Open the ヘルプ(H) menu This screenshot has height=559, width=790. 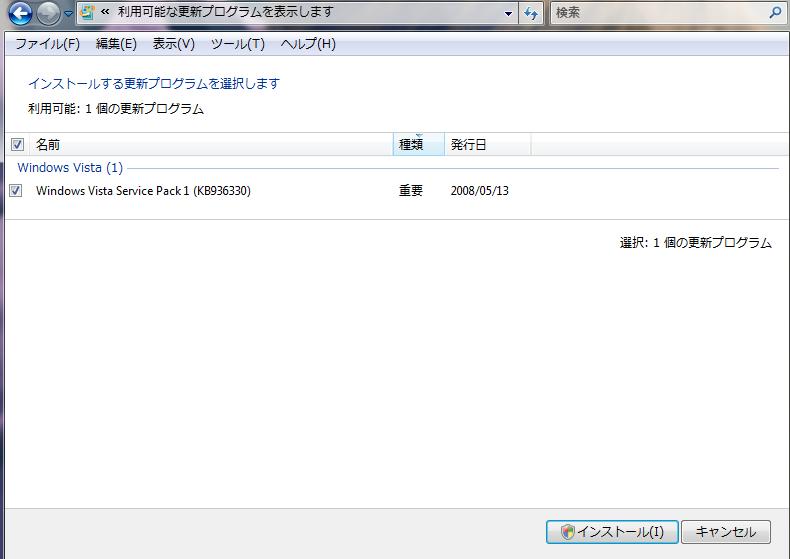(x=308, y=44)
